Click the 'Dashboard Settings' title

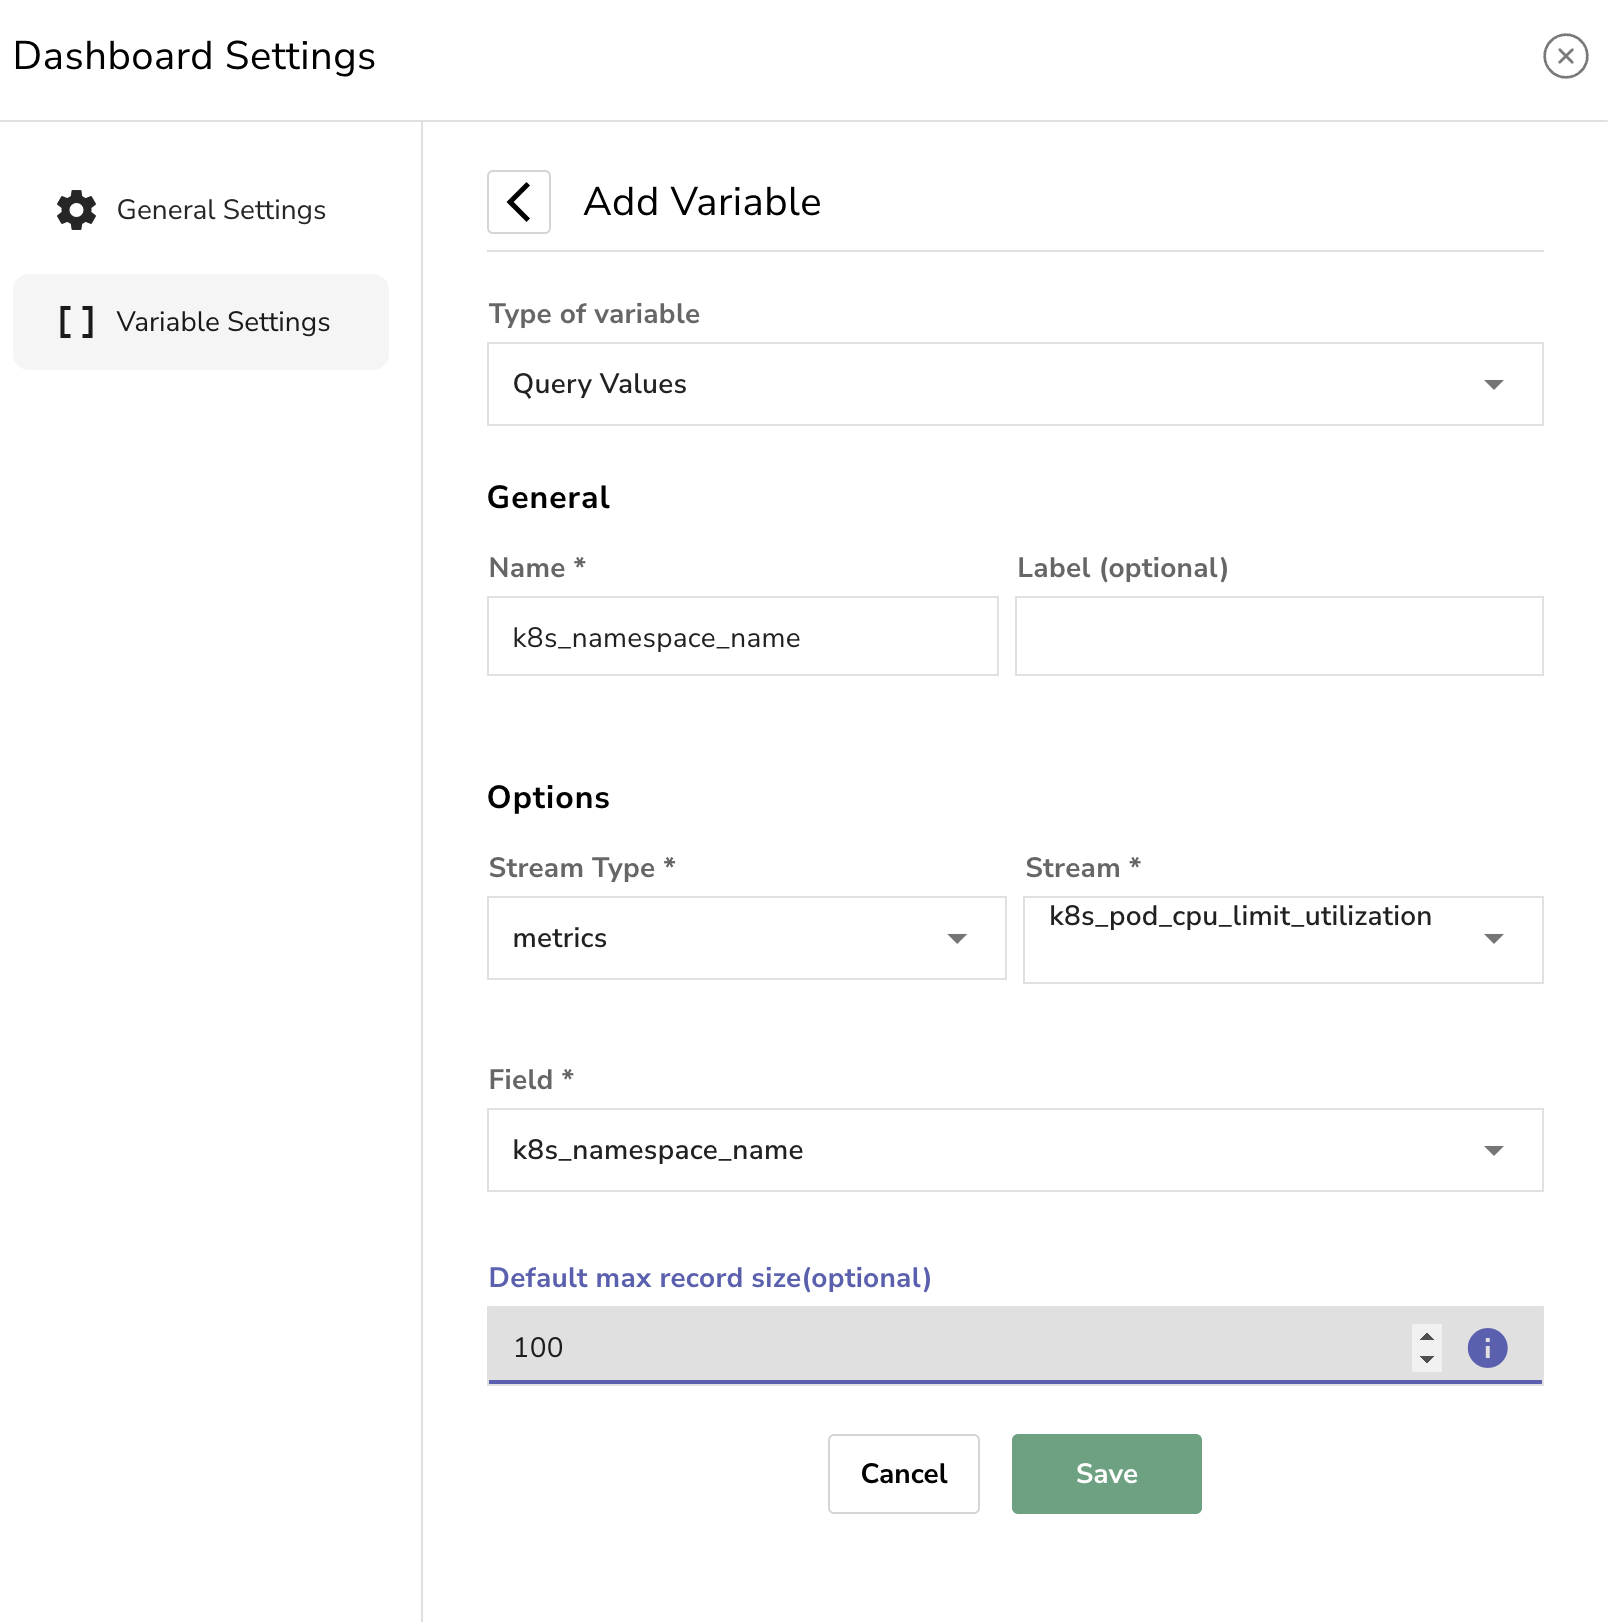click(x=194, y=56)
